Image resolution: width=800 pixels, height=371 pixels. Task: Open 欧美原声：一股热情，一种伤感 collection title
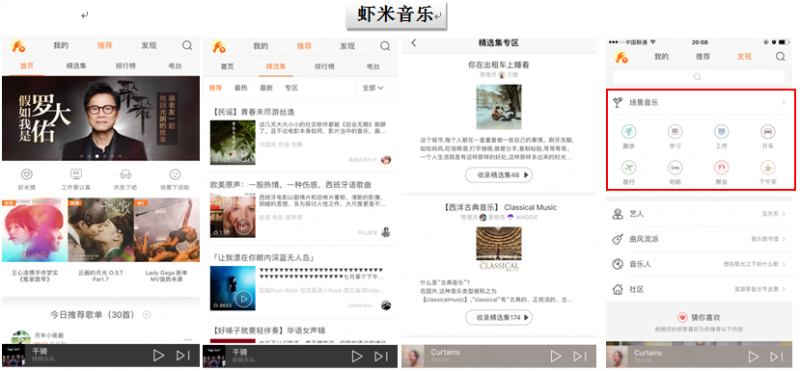coord(291,184)
